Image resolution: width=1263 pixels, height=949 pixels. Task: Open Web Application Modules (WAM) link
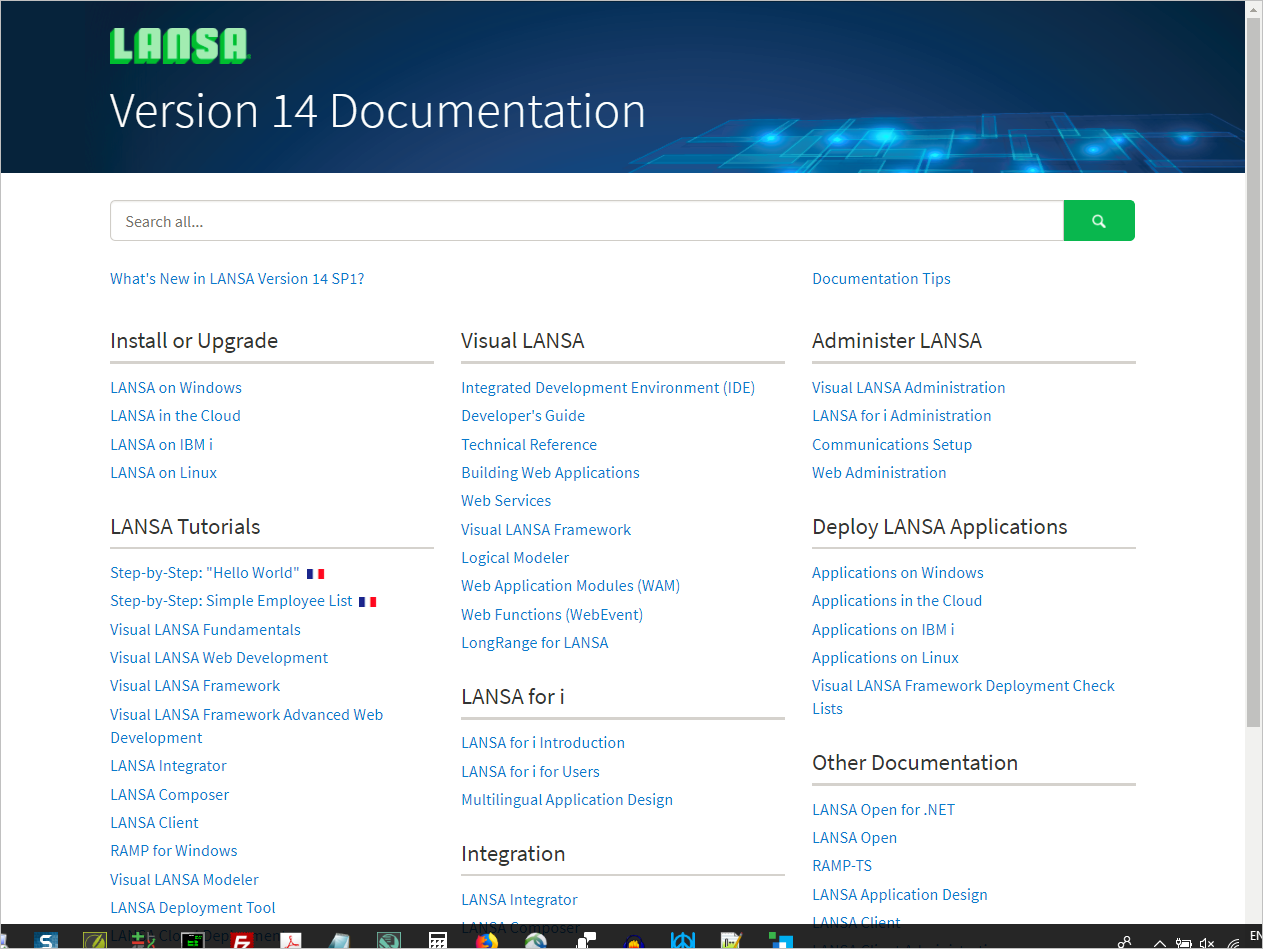click(570, 586)
